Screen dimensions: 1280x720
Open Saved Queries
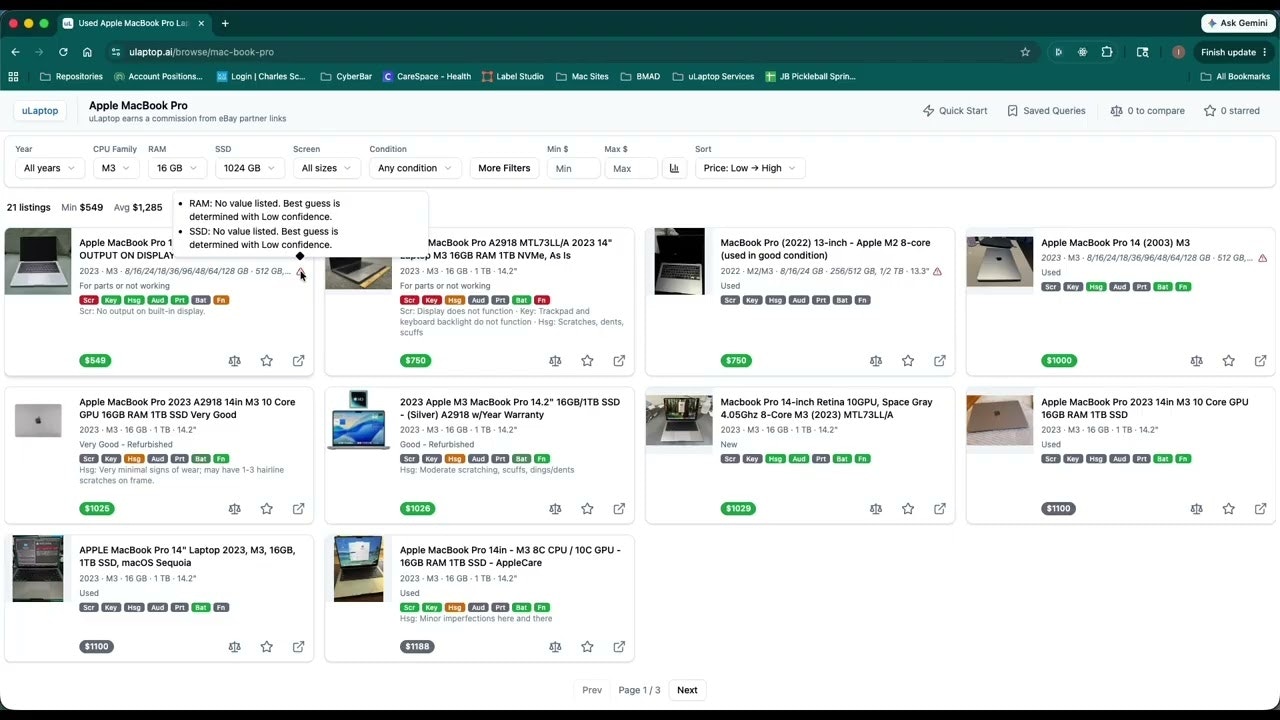tap(1046, 111)
